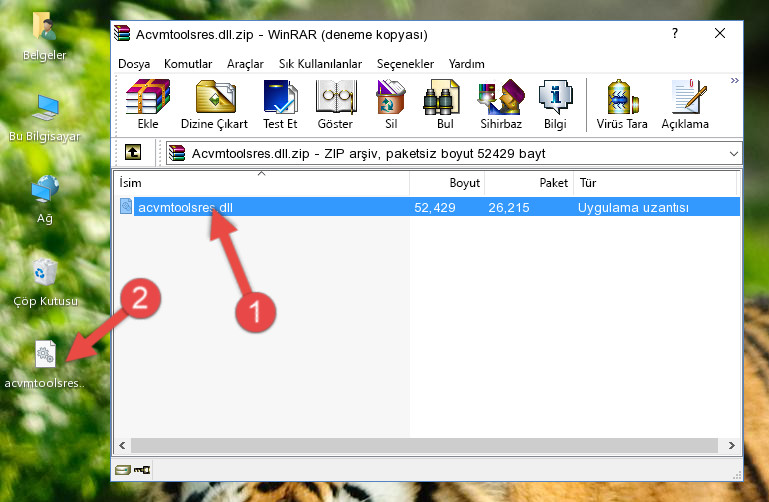769x502 pixels.
Task: Click the drive icon in the status bar
Action: pyautogui.click(x=123, y=470)
